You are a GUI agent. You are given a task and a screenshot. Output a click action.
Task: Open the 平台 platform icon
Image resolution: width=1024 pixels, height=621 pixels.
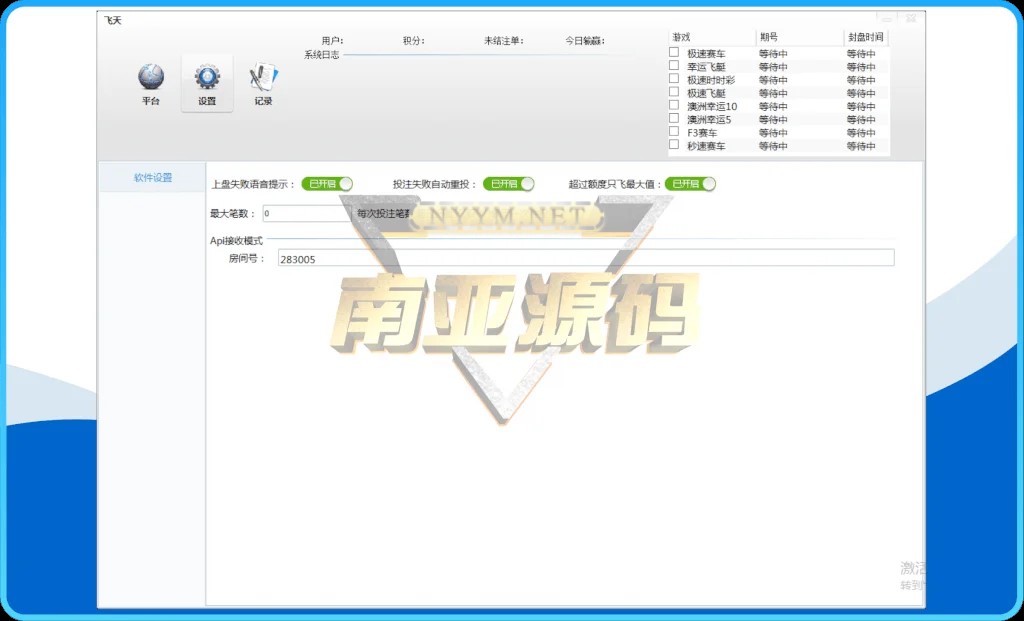pos(151,79)
